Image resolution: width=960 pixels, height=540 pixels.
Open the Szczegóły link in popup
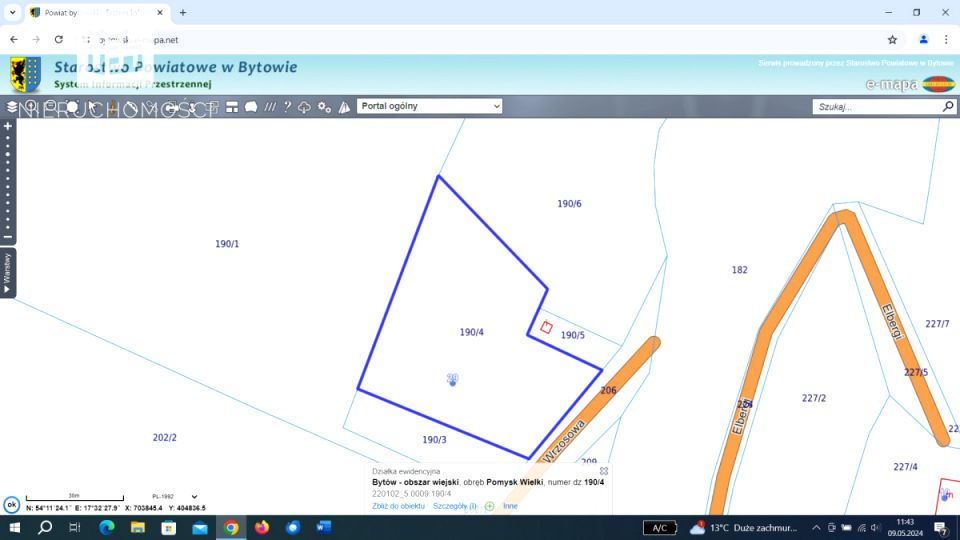pos(454,506)
